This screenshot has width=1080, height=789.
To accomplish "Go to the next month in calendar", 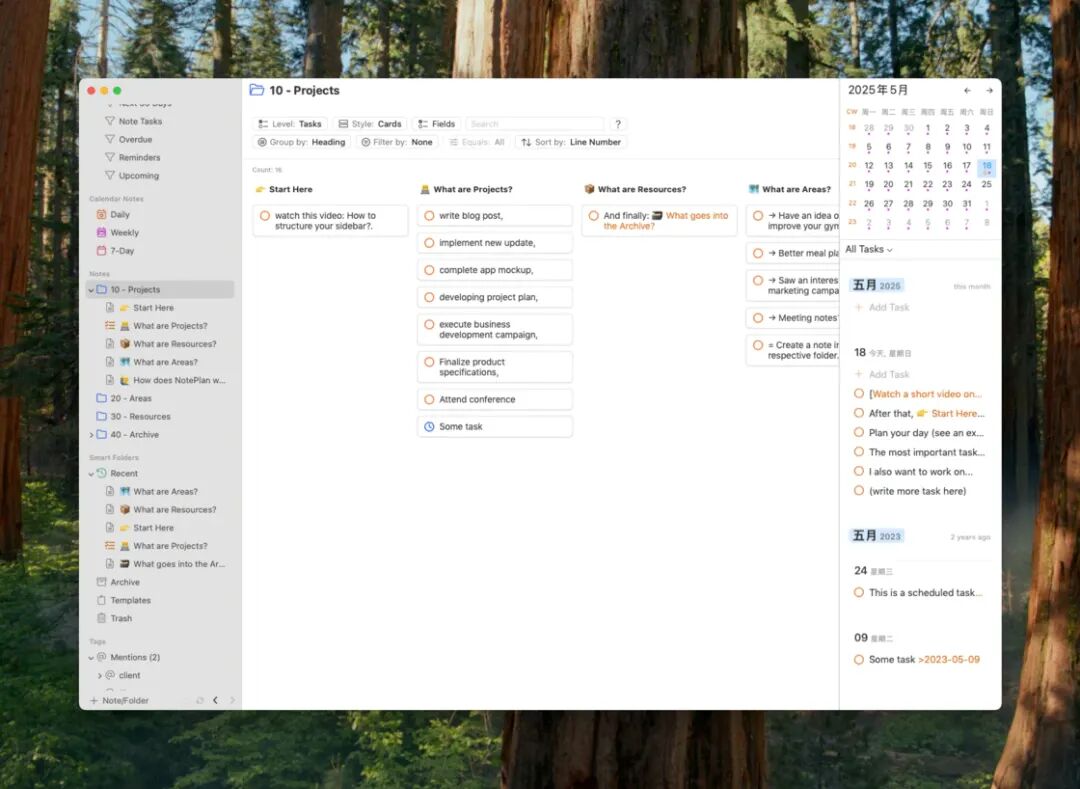I will 989,90.
